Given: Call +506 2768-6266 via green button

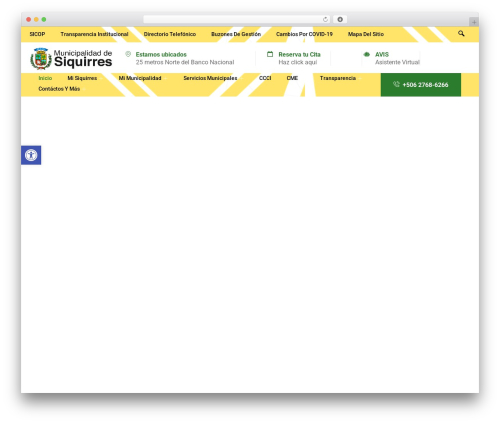Looking at the screenshot, I should [x=421, y=85].
